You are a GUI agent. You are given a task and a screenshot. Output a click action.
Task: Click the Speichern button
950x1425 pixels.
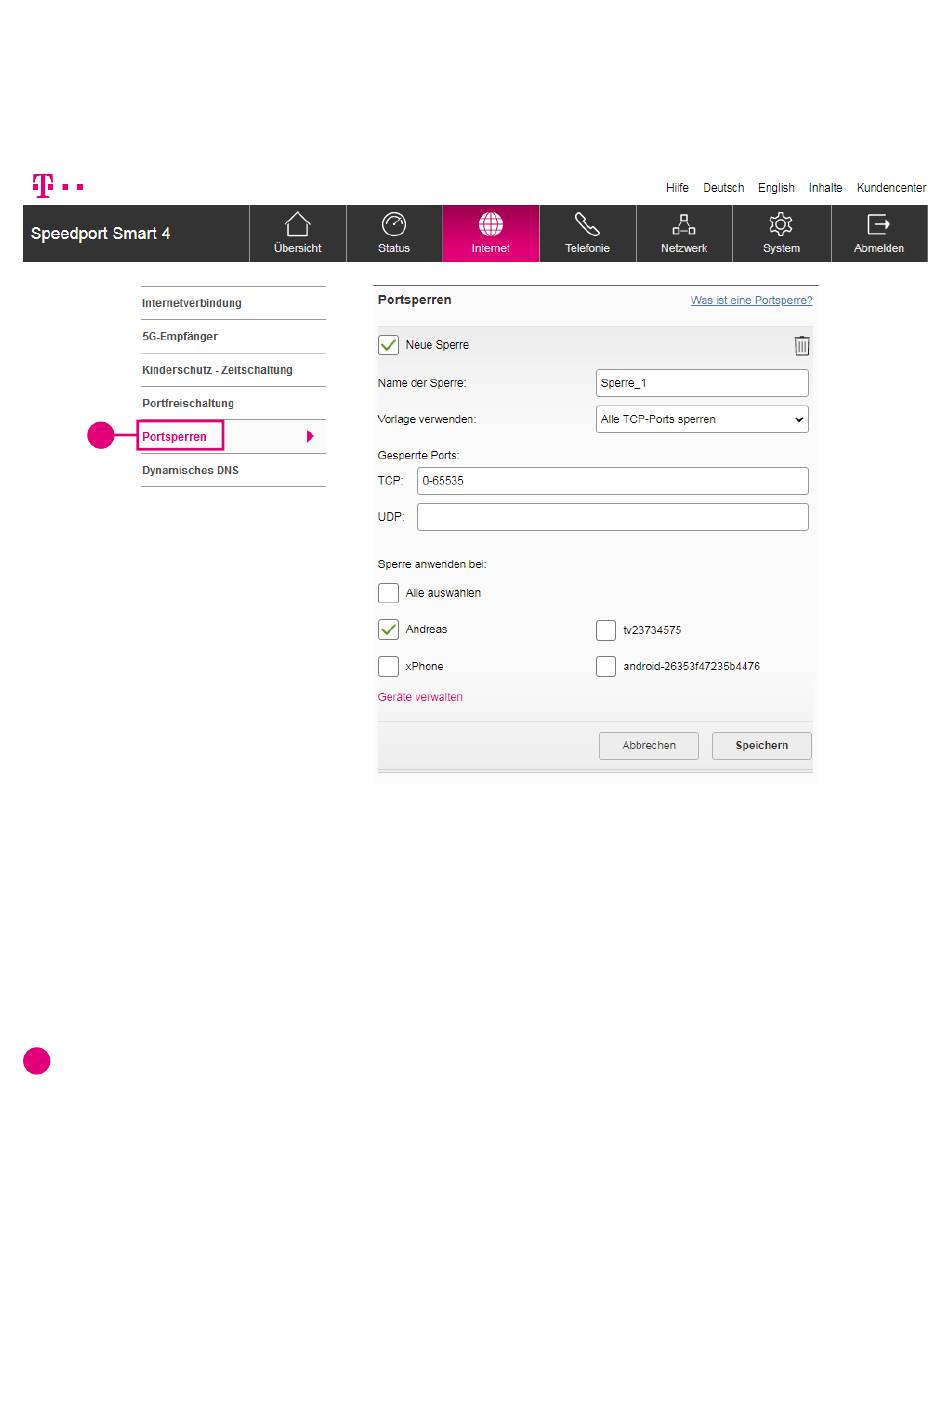pos(762,746)
